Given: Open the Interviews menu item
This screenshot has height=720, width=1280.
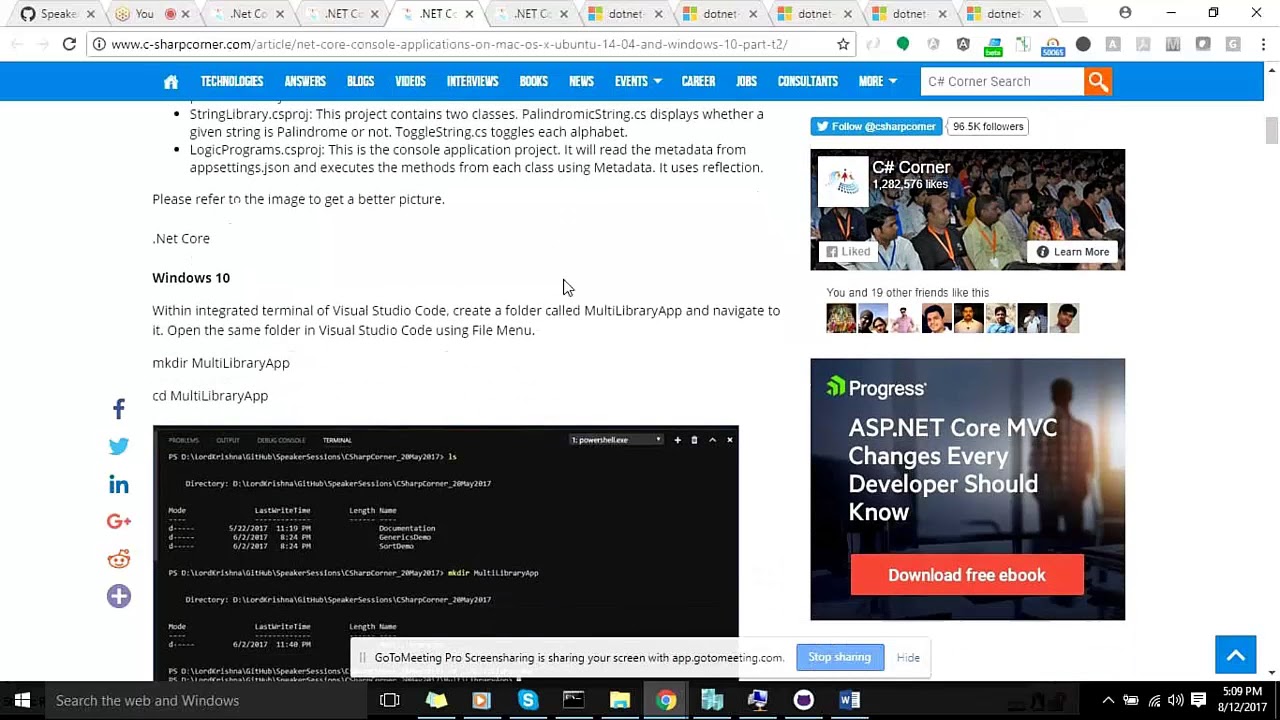Looking at the screenshot, I should pyautogui.click(x=472, y=82).
